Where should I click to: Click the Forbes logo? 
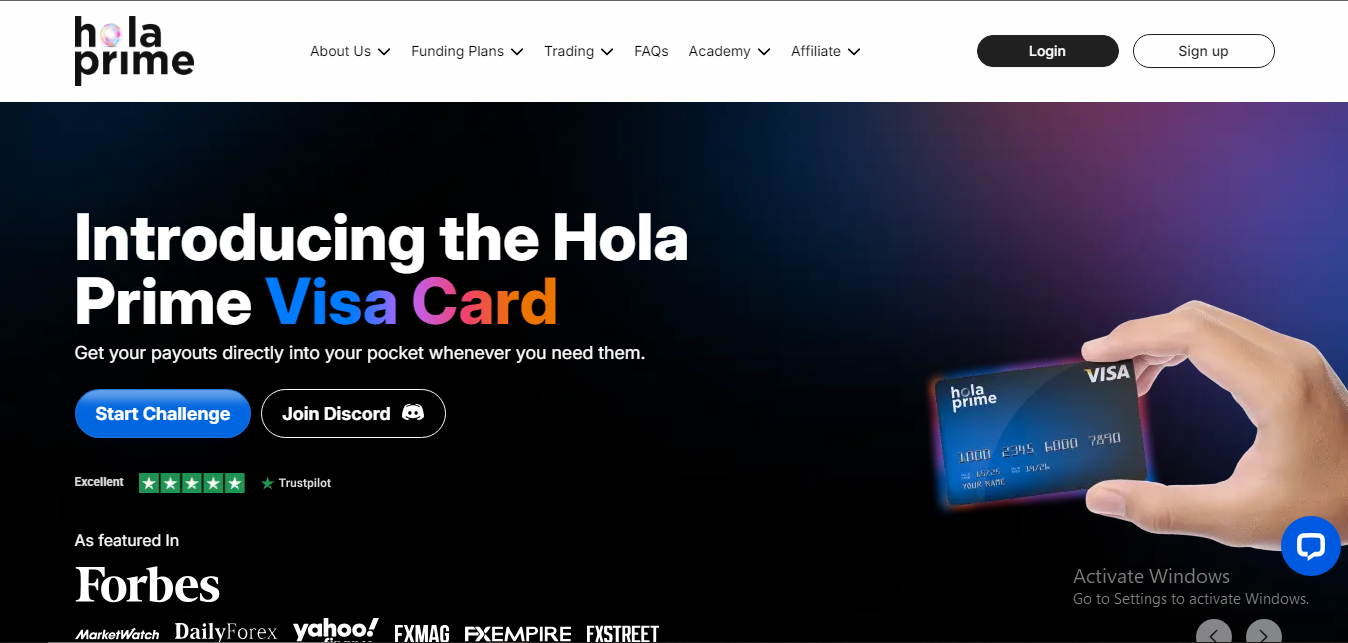[x=148, y=585]
